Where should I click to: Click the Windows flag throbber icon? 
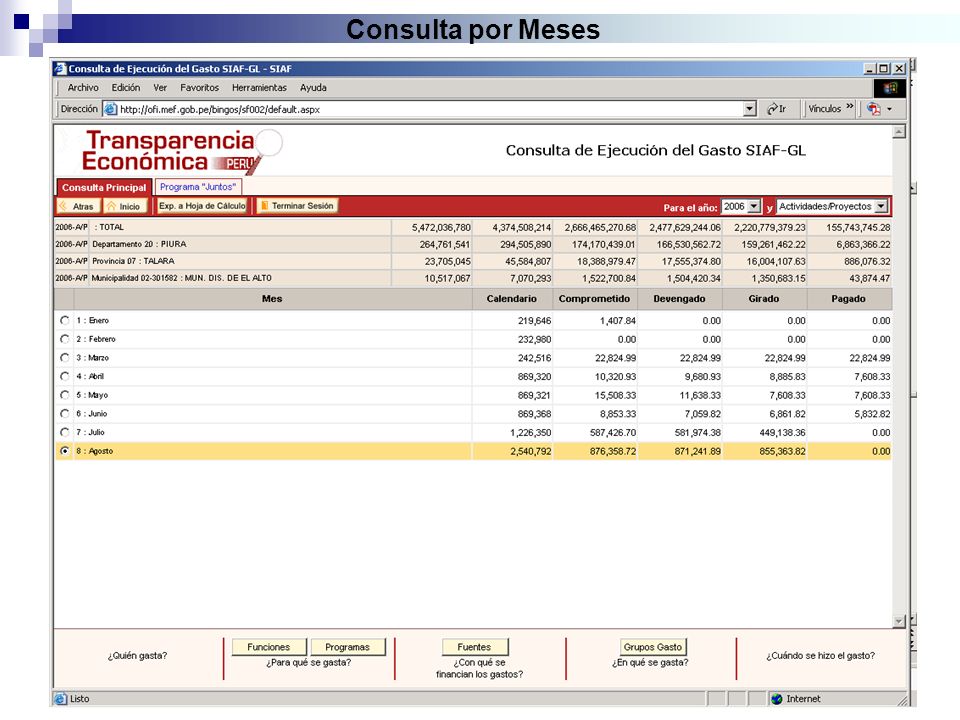[890, 88]
